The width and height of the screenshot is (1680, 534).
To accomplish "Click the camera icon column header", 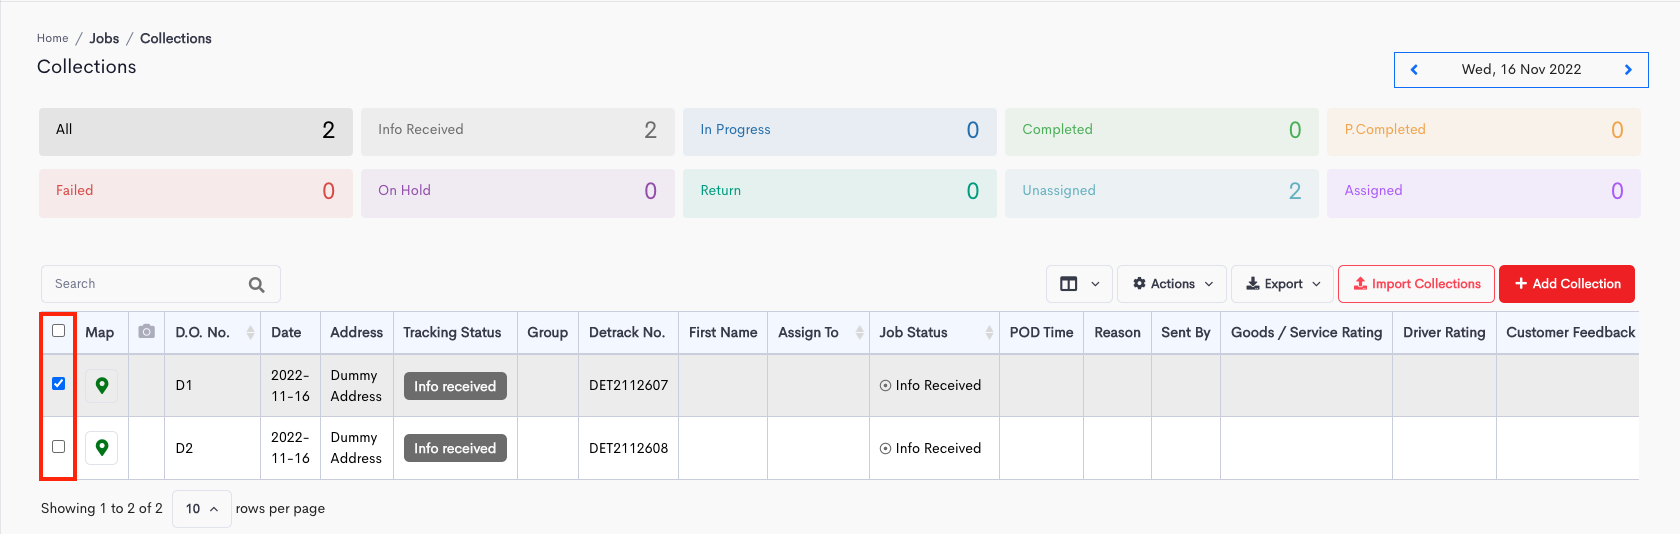I will point(146,332).
